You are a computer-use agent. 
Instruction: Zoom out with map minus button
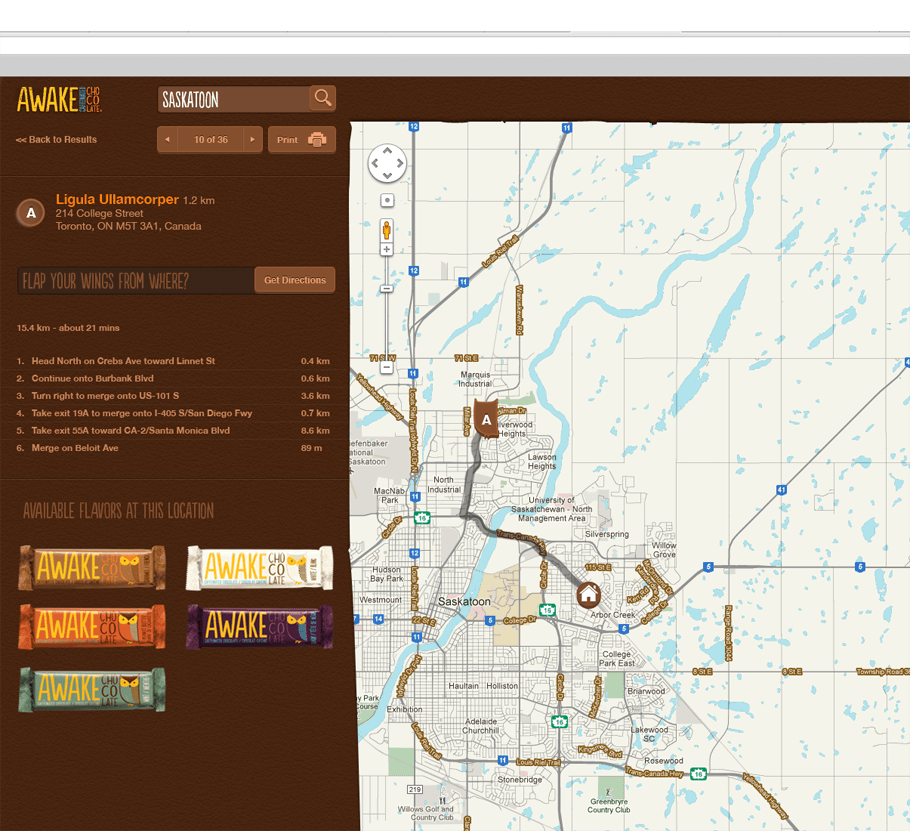pos(387,367)
